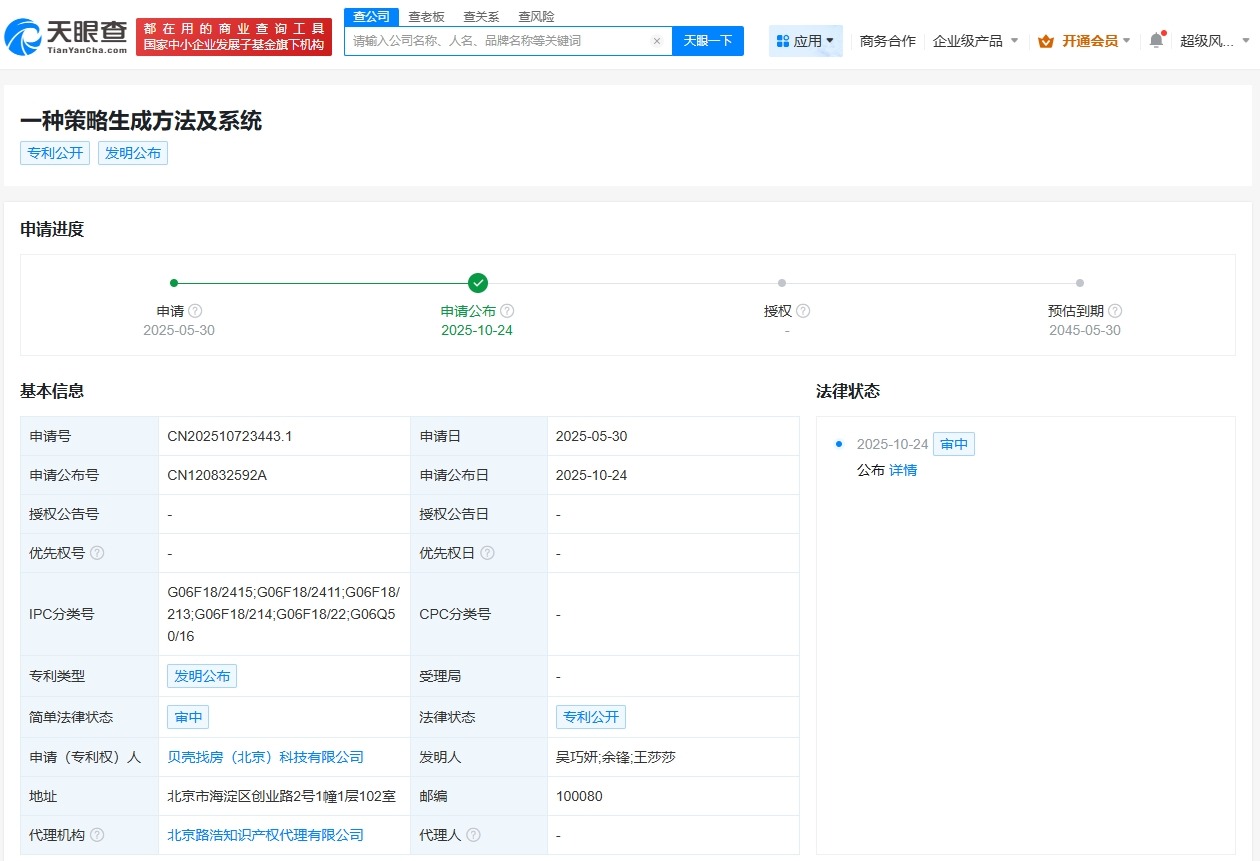Viewport: 1260px width, 861px height.
Task: Click the question mark beside 代理人
Action: (x=474, y=835)
